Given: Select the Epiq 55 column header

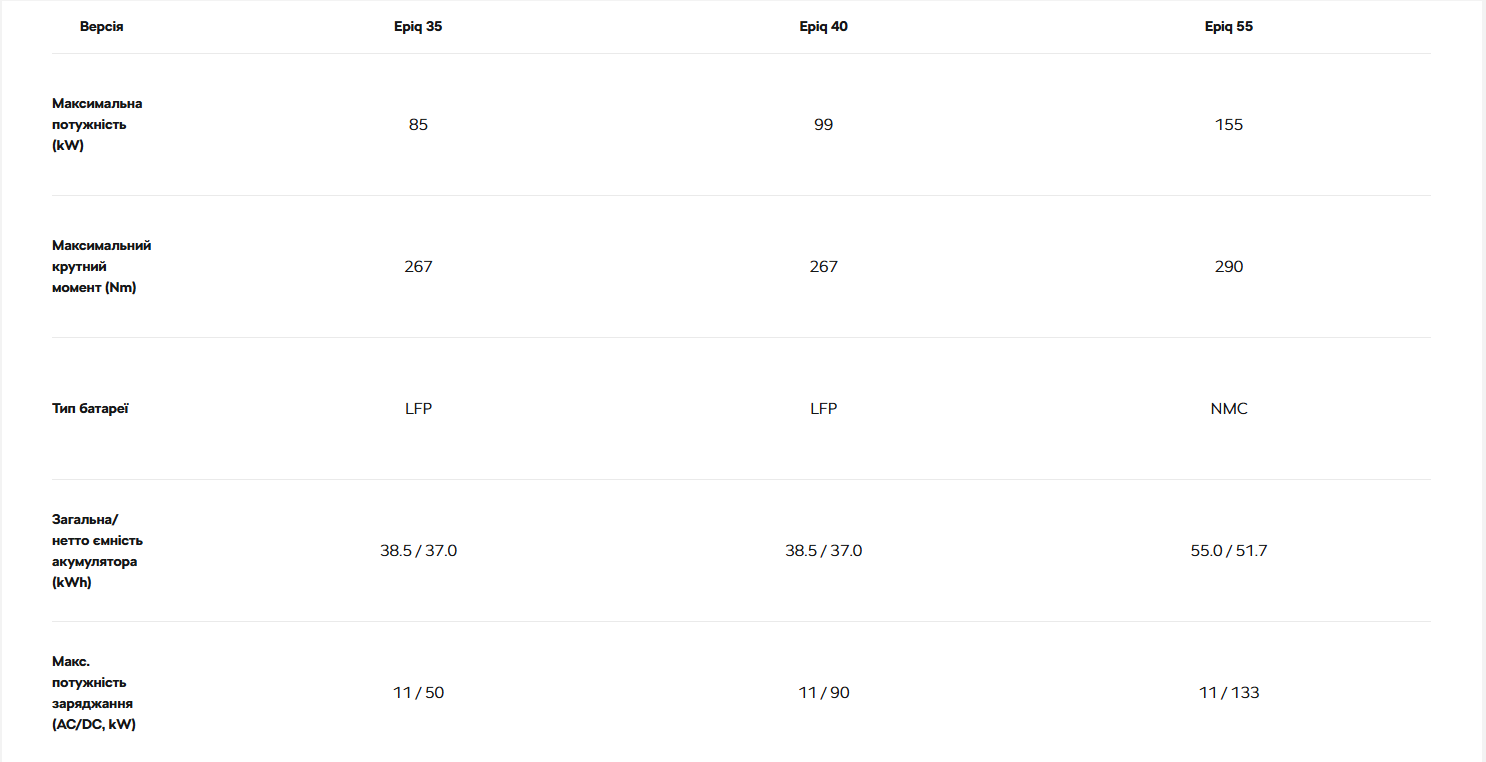Looking at the screenshot, I should (1228, 27).
